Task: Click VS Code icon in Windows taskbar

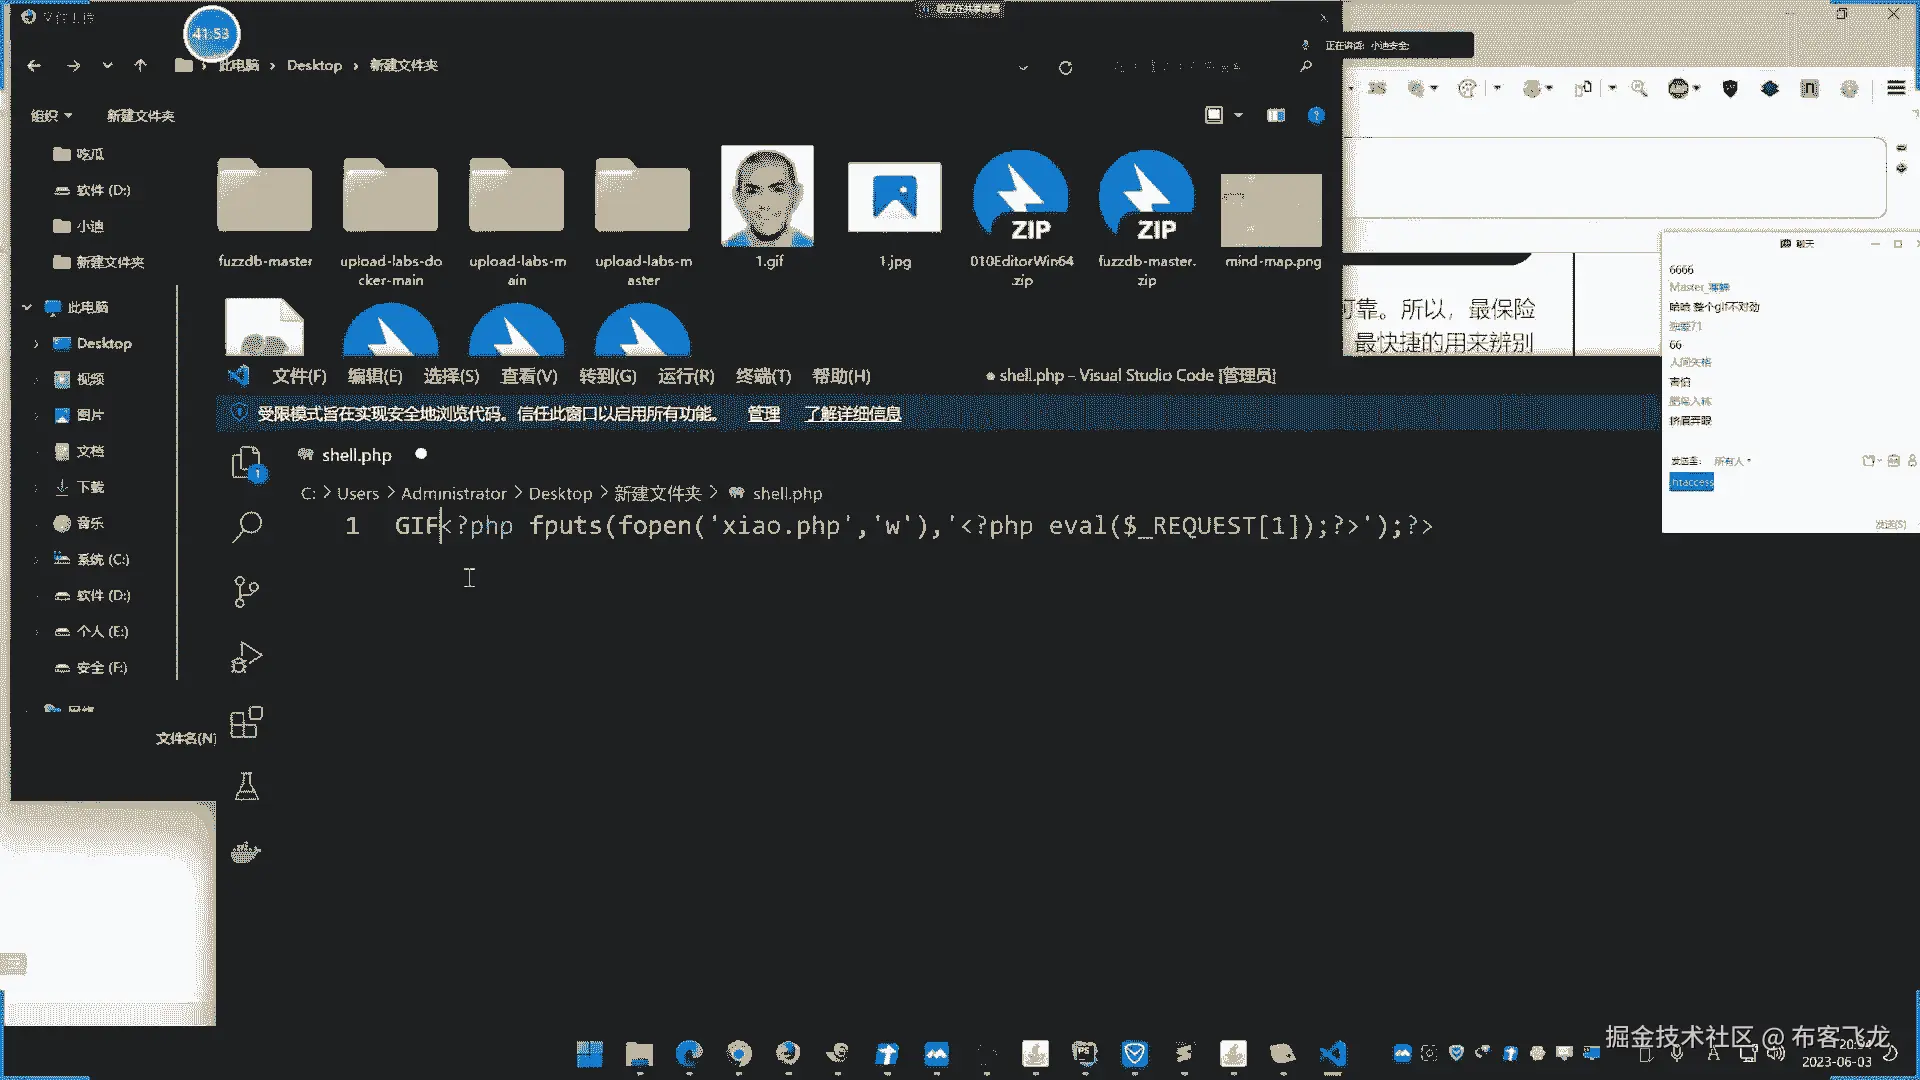Action: pos(1332,1053)
